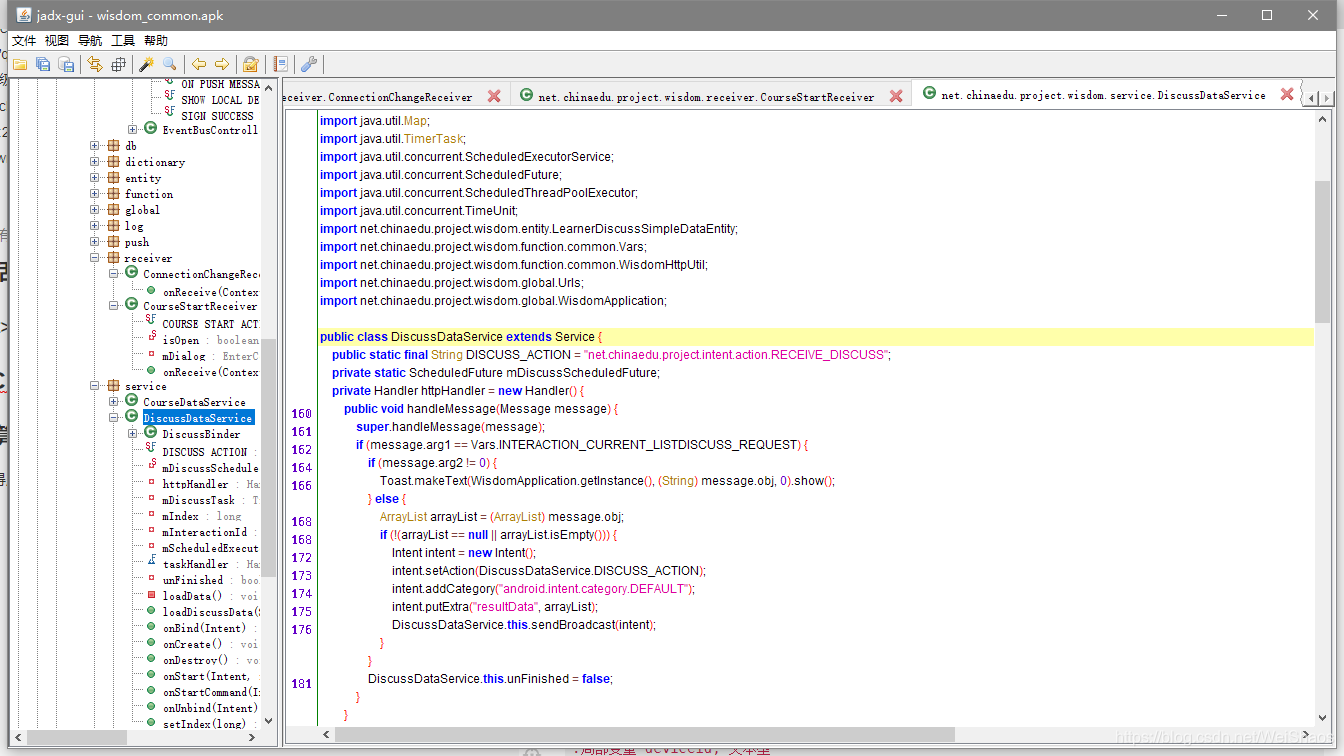Open class search magnifier icon
This screenshot has height=756, width=1344.
(170, 64)
